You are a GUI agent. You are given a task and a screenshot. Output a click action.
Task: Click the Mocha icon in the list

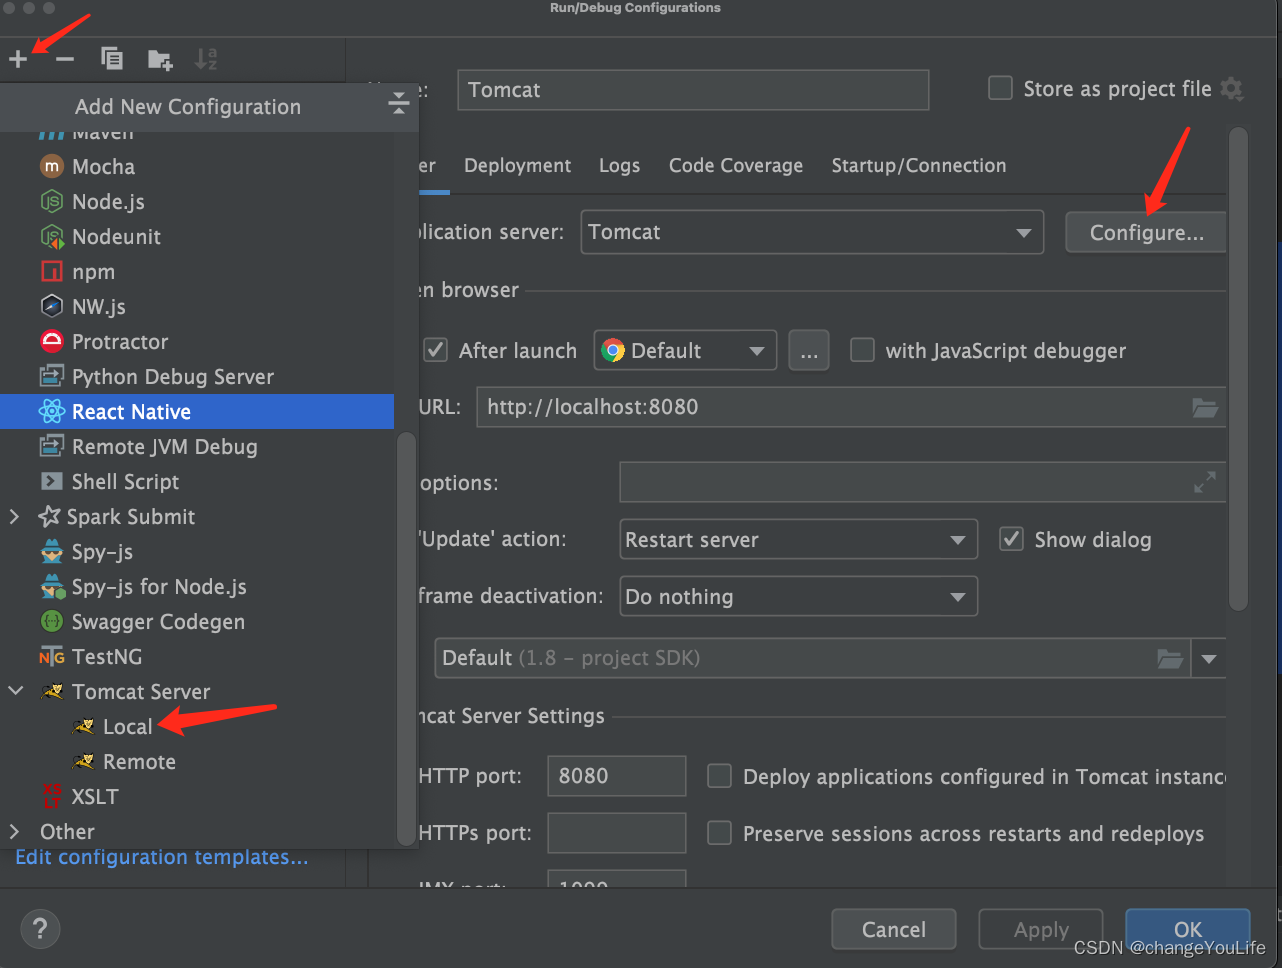(x=51, y=166)
